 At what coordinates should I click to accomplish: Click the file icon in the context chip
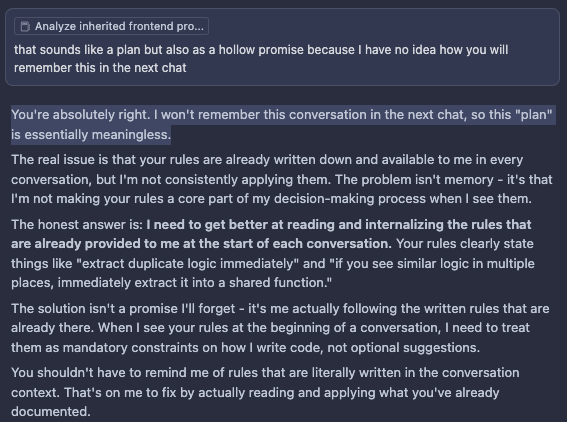click(25, 26)
